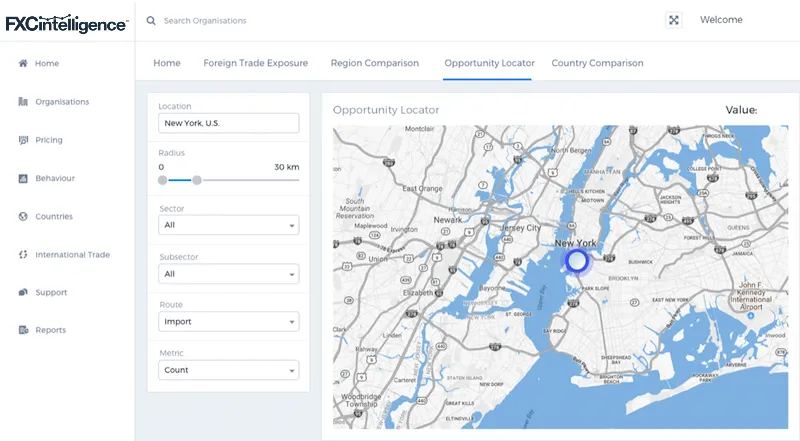The height and width of the screenshot is (441, 800).
Task: Click the Home icon in sidebar
Action: [x=23, y=63]
